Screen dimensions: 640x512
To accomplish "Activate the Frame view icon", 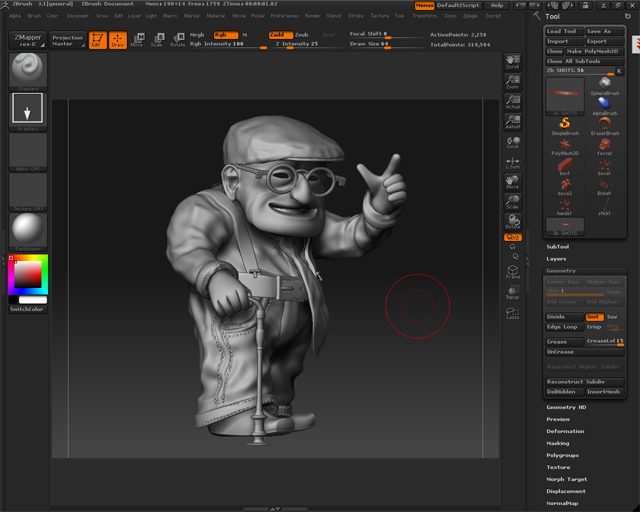I will click(513, 272).
